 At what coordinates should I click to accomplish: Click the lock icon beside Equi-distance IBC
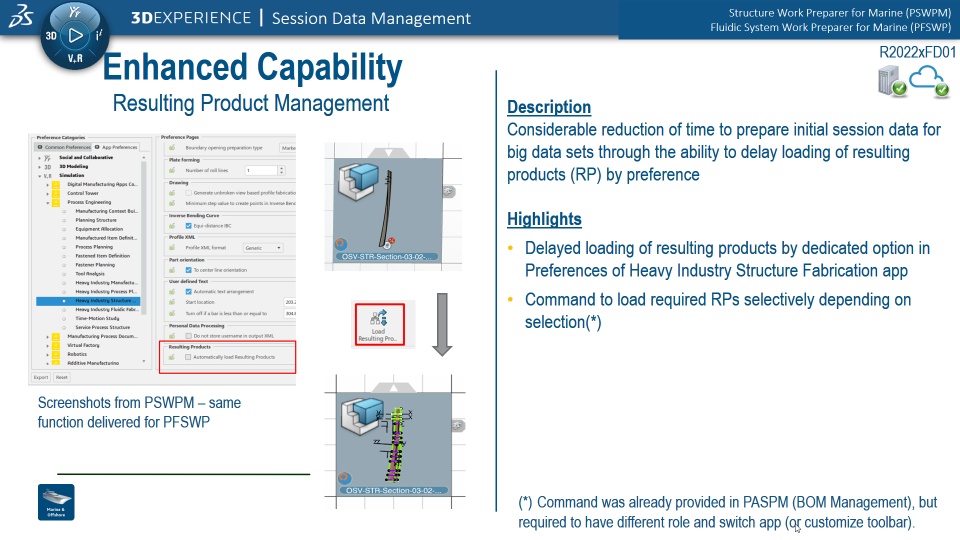(173, 226)
